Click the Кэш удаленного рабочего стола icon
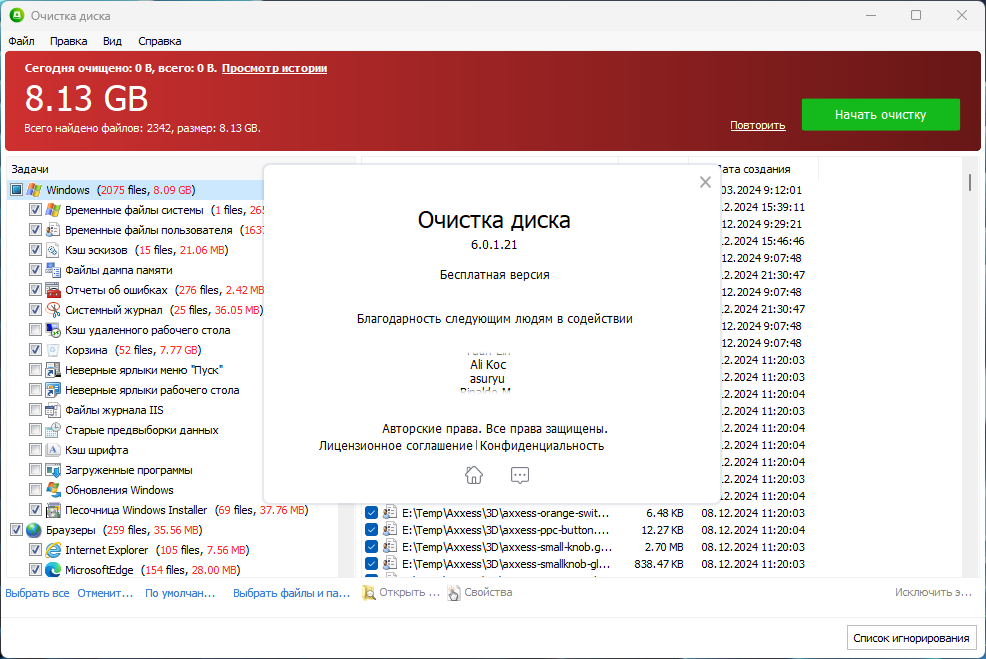The height and width of the screenshot is (659, 986). pyautogui.click(x=53, y=330)
